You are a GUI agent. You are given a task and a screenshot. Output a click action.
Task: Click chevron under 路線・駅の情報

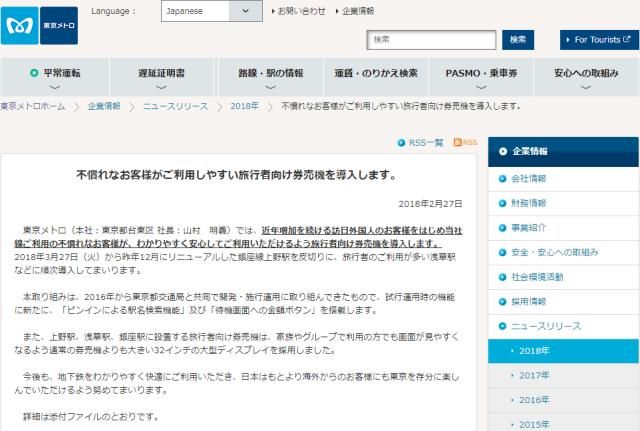pyautogui.click(x=271, y=87)
